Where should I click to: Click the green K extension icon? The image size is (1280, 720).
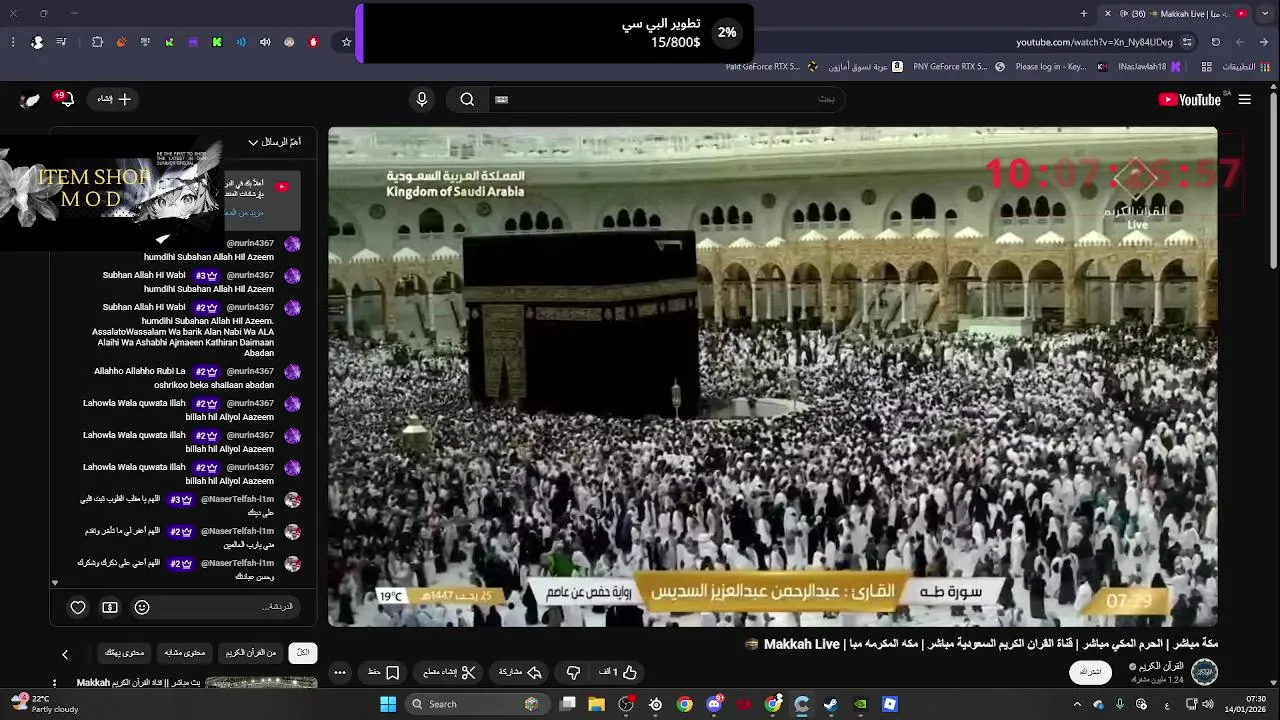[217, 42]
